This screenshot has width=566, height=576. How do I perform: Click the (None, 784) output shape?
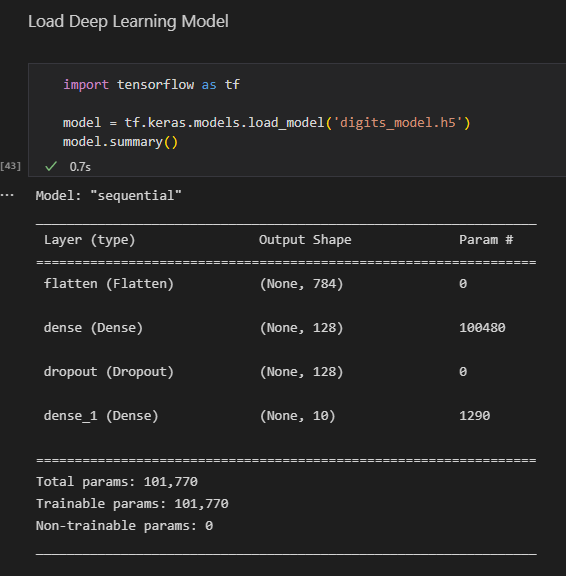pyautogui.click(x=301, y=284)
